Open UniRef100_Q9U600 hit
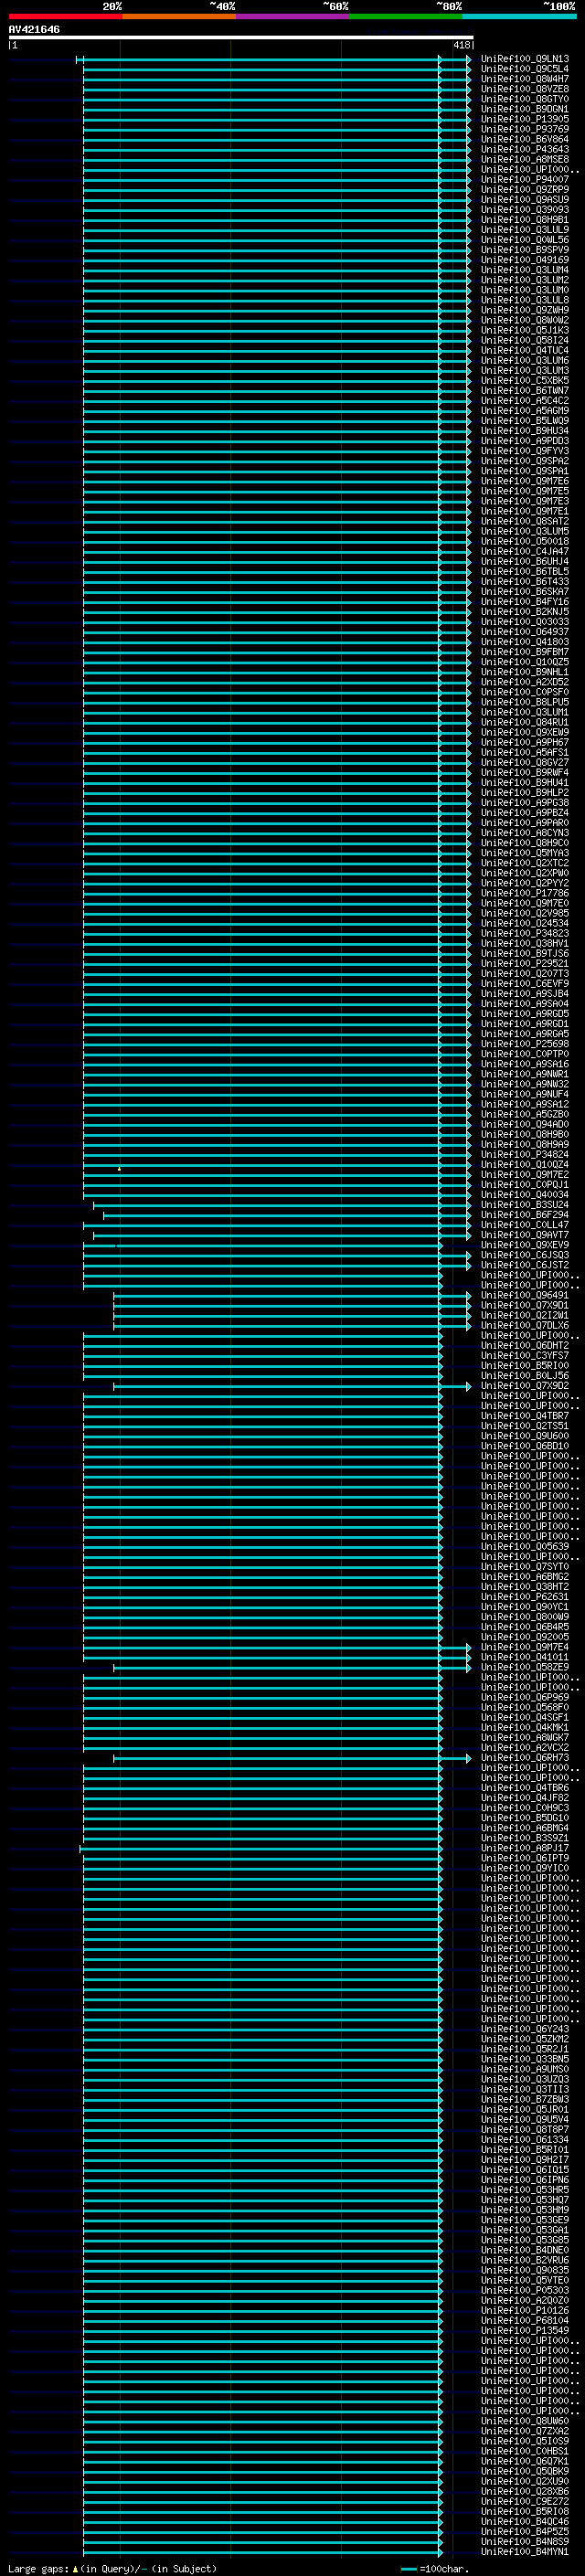The image size is (585, 2576). pos(524,1436)
